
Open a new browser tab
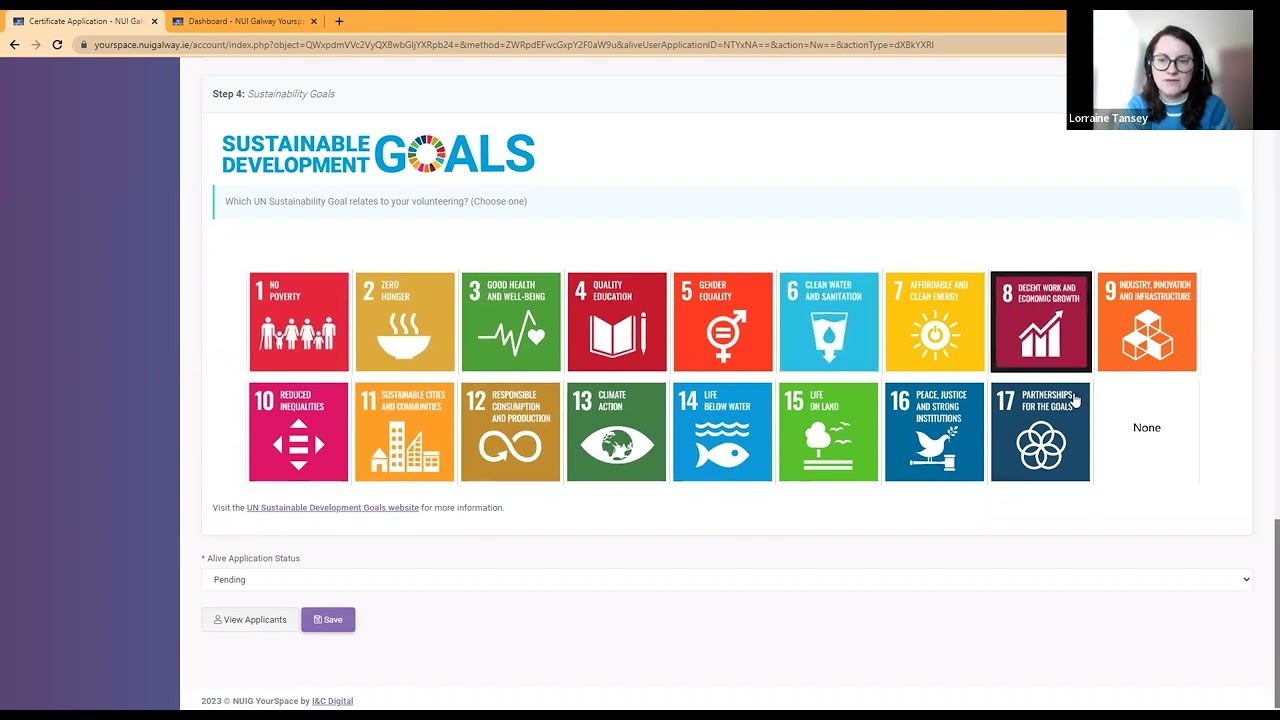[339, 21]
